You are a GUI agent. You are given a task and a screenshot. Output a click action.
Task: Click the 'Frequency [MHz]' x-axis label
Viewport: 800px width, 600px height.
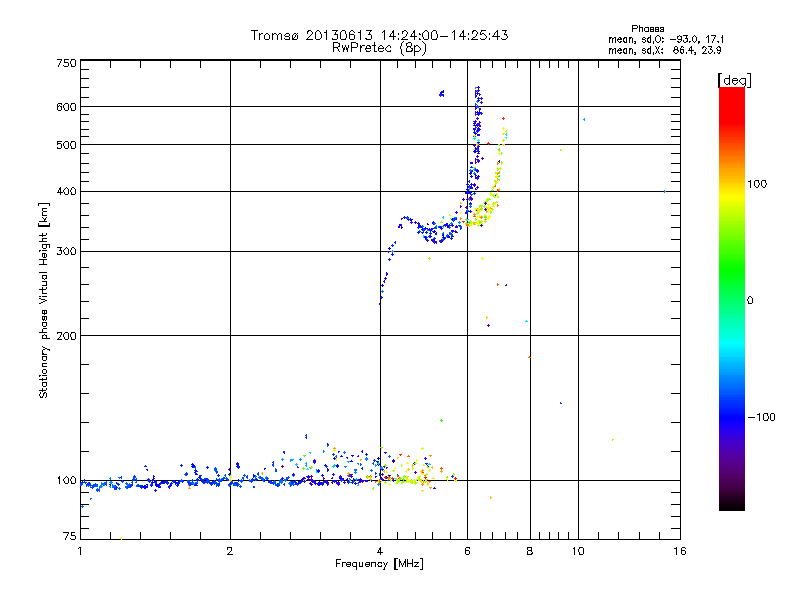tap(379, 564)
